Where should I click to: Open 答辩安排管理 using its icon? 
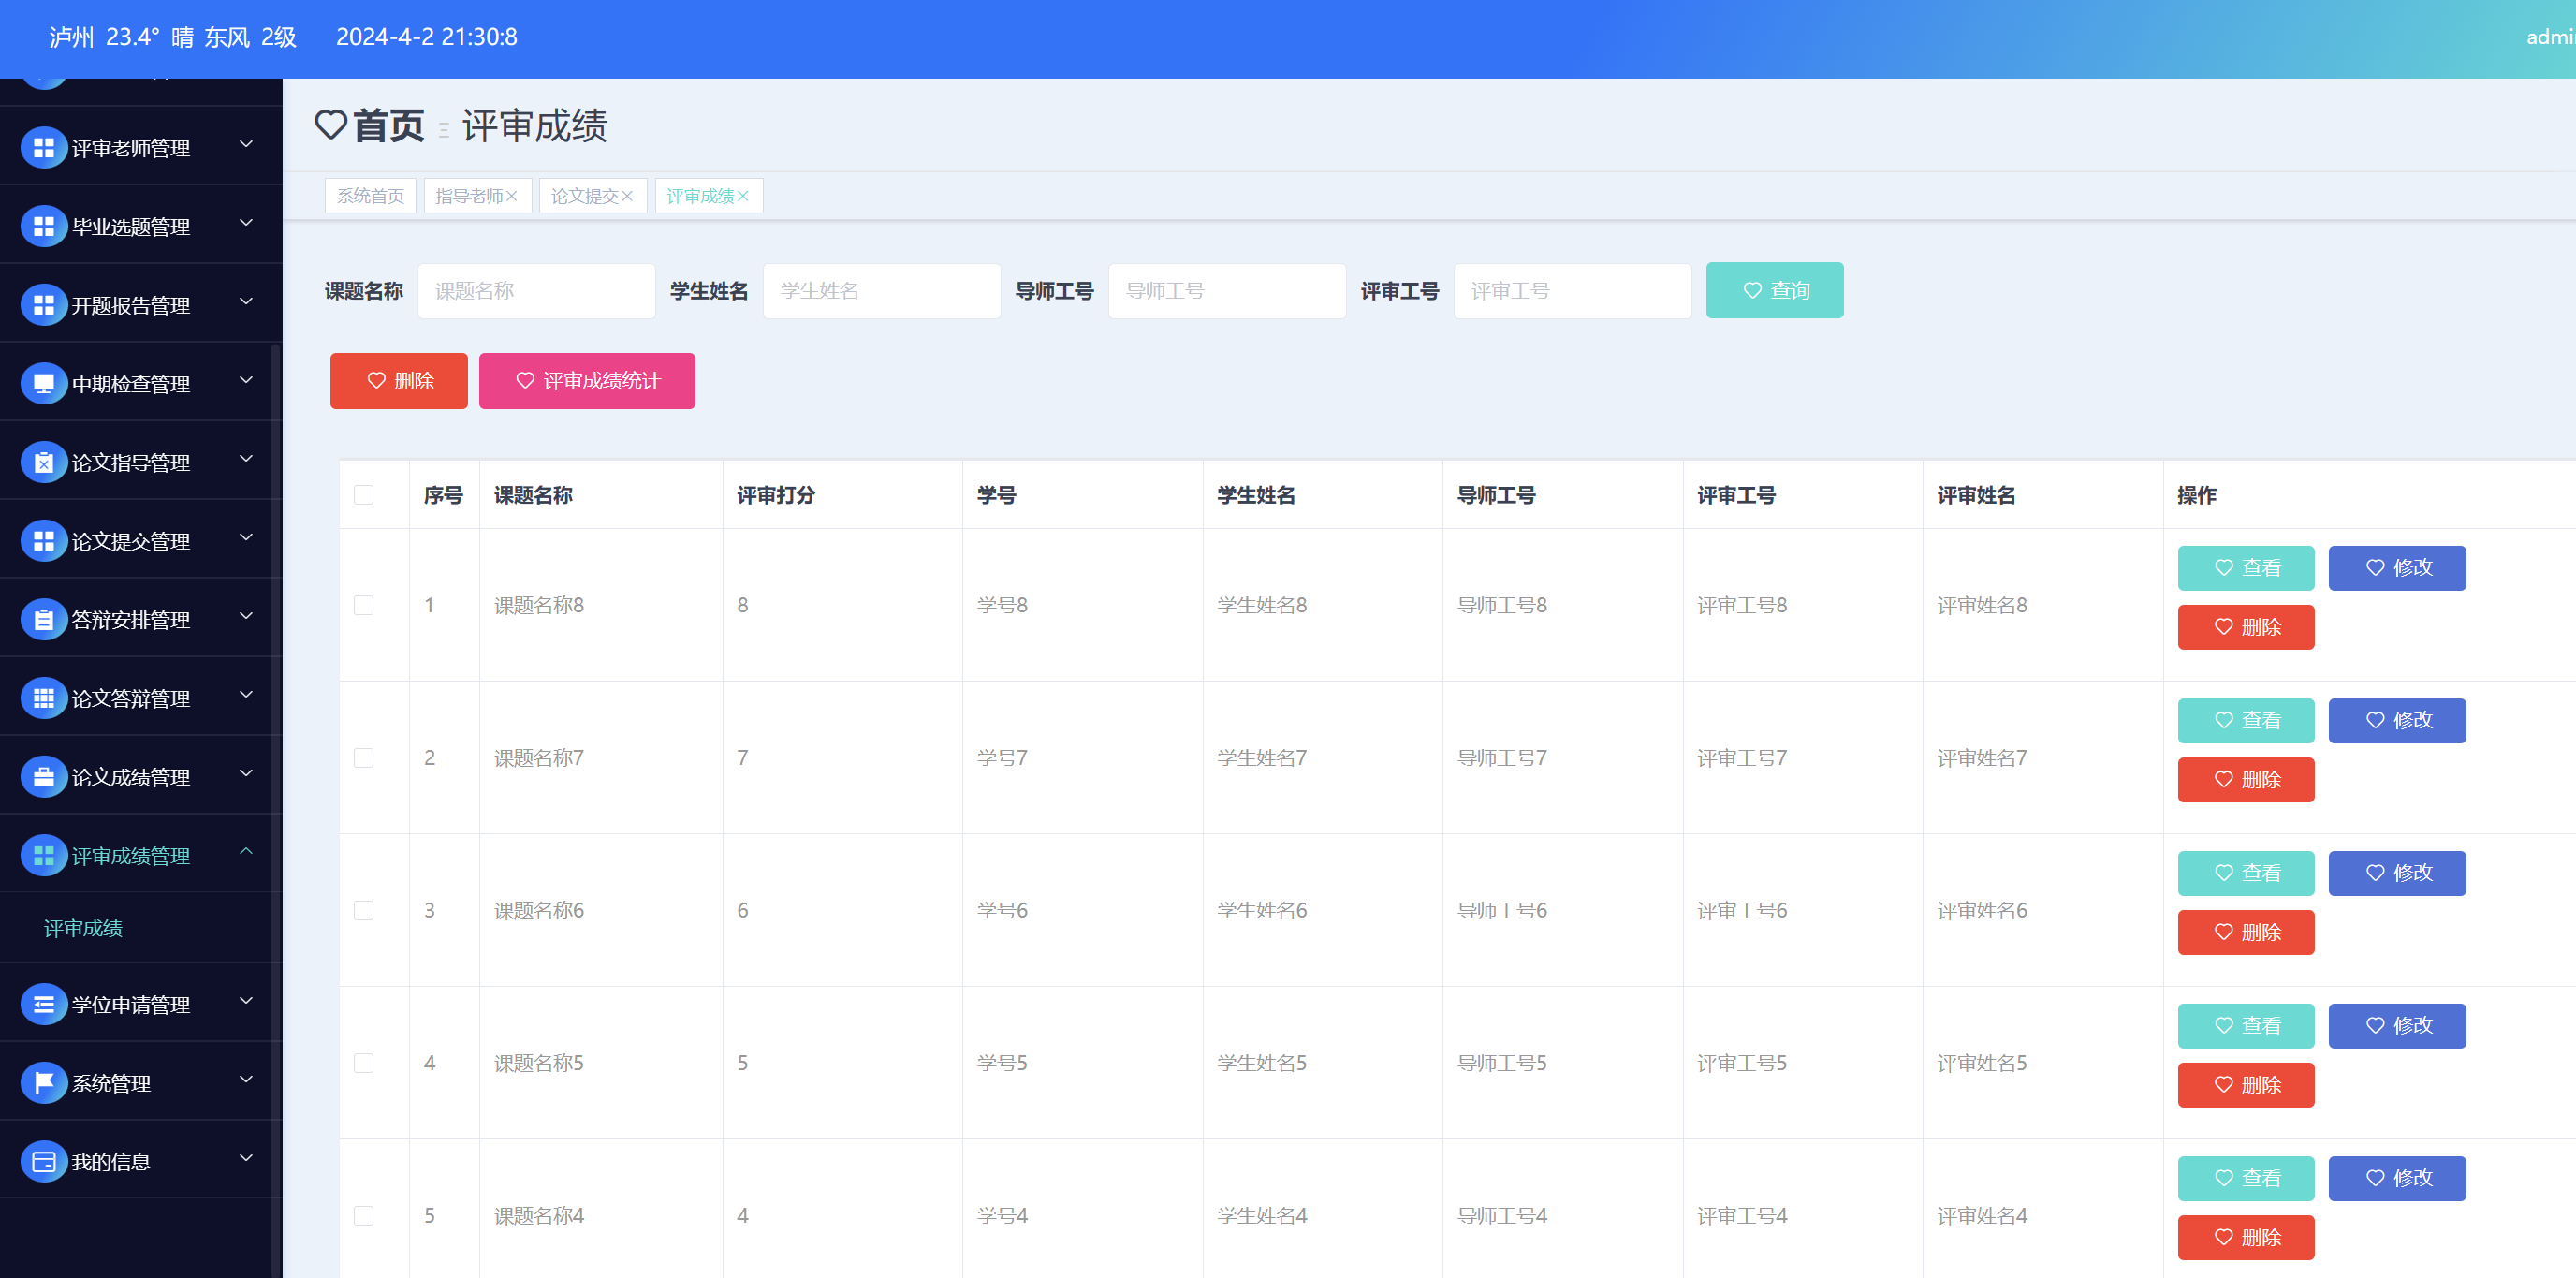(x=43, y=618)
